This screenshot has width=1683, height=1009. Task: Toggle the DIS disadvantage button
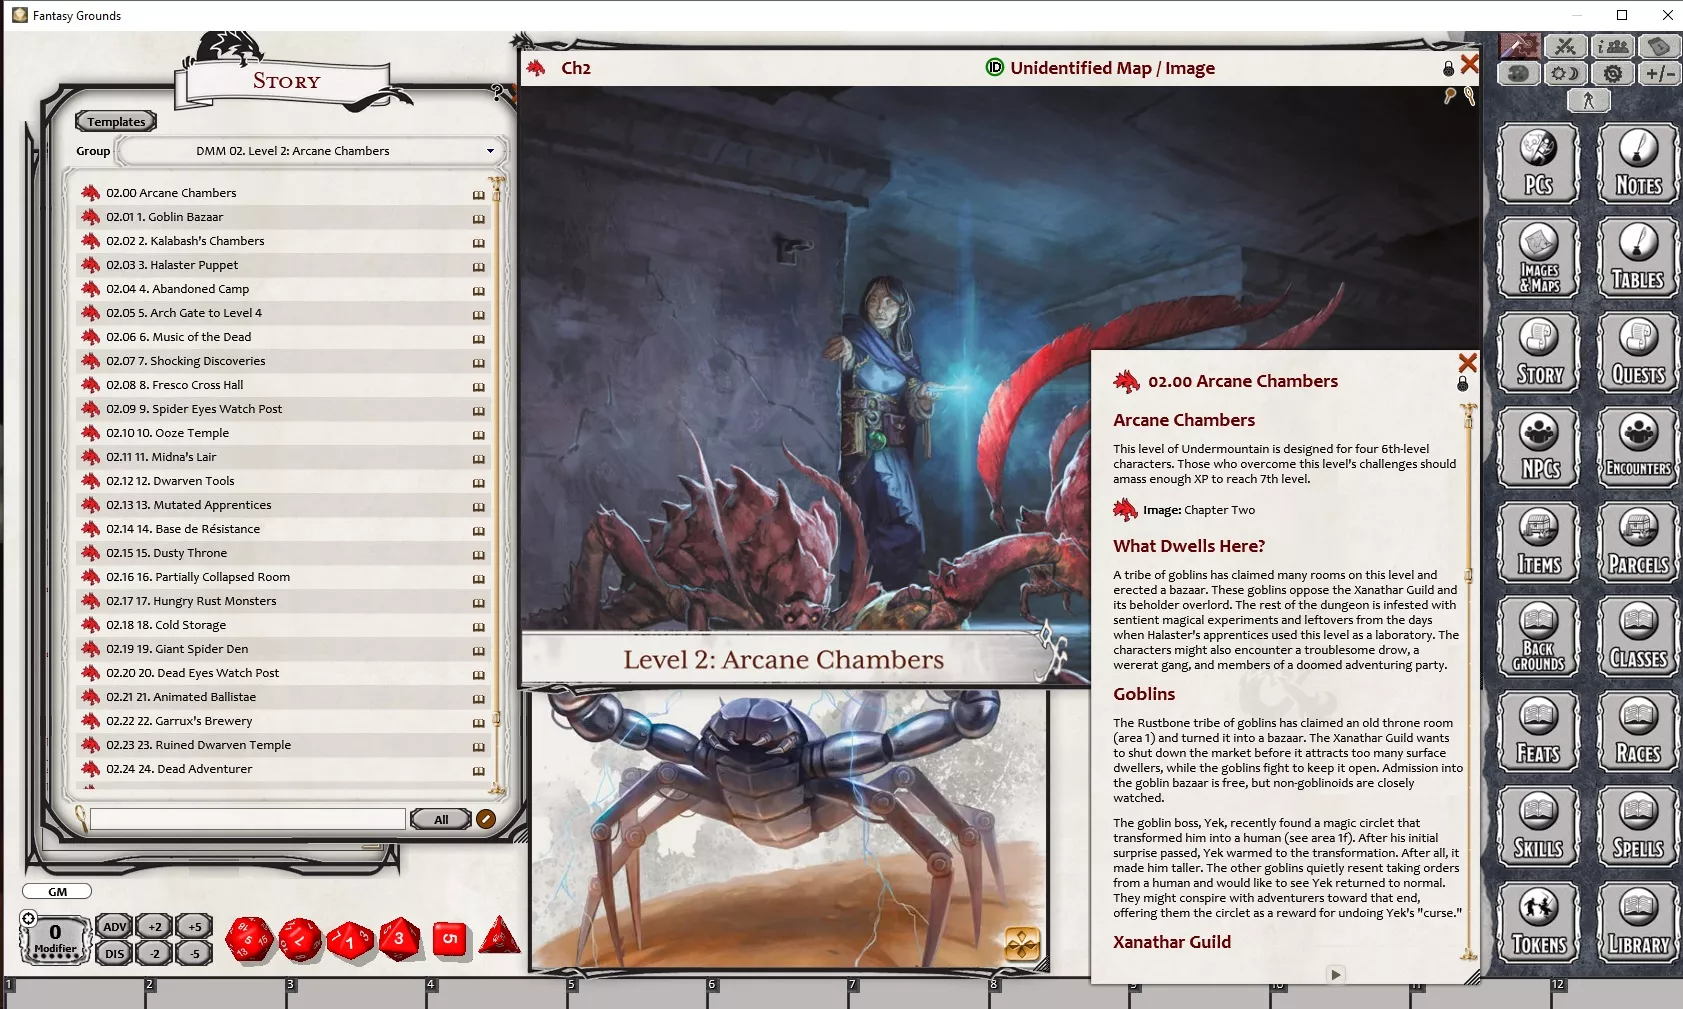coord(115,954)
